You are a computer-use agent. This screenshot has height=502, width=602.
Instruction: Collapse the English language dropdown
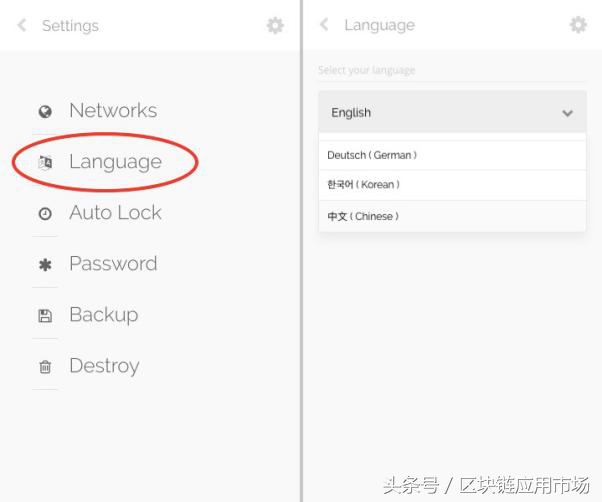pos(452,112)
